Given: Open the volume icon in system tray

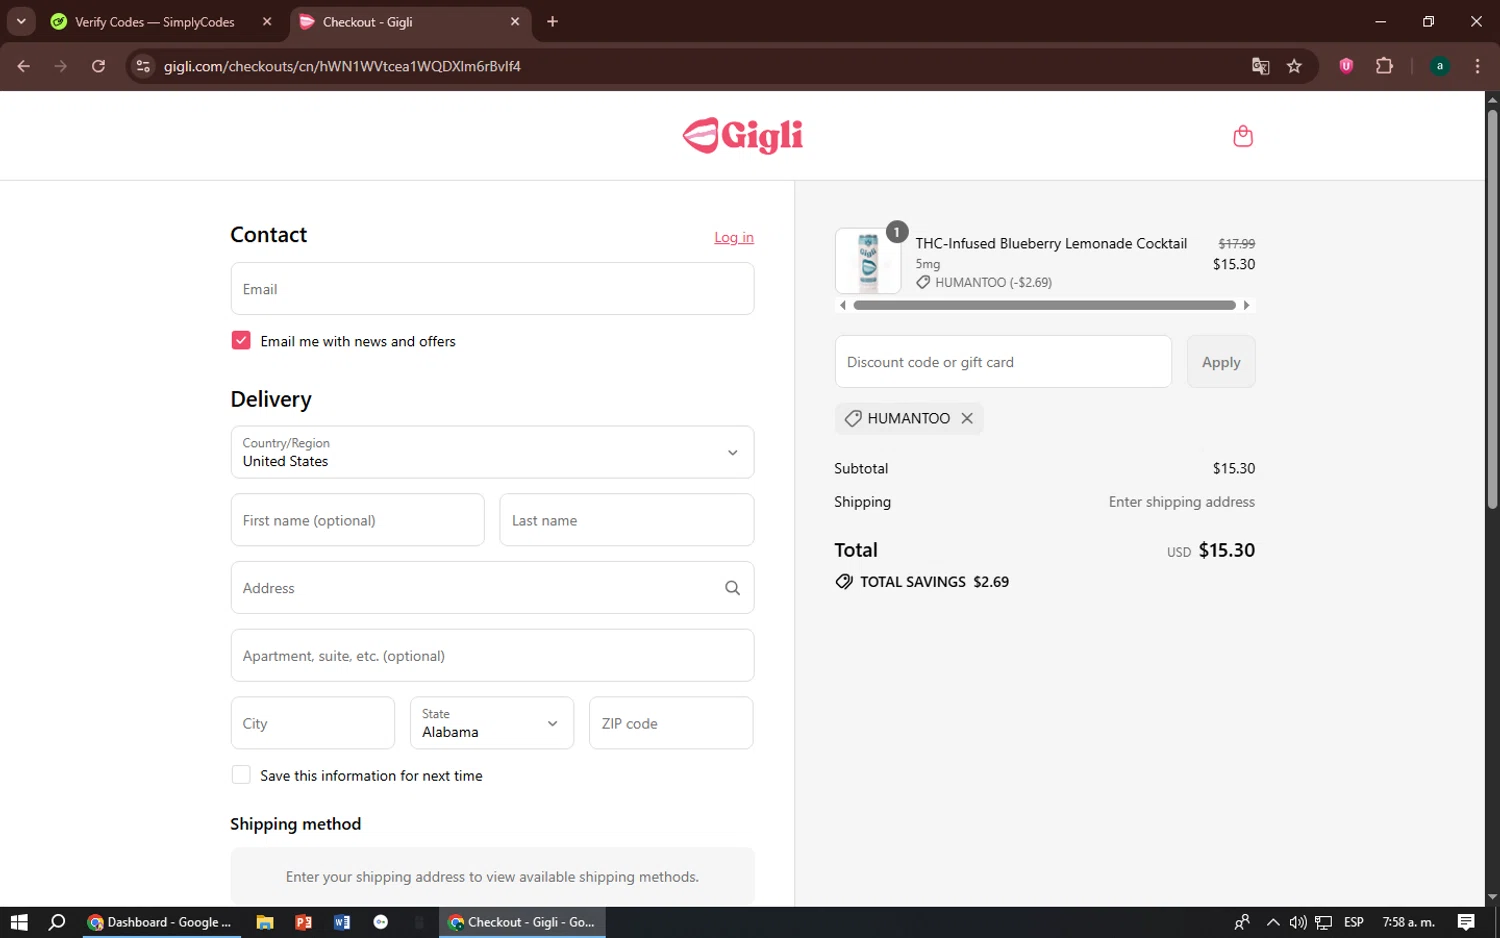Looking at the screenshot, I should pyautogui.click(x=1297, y=922).
